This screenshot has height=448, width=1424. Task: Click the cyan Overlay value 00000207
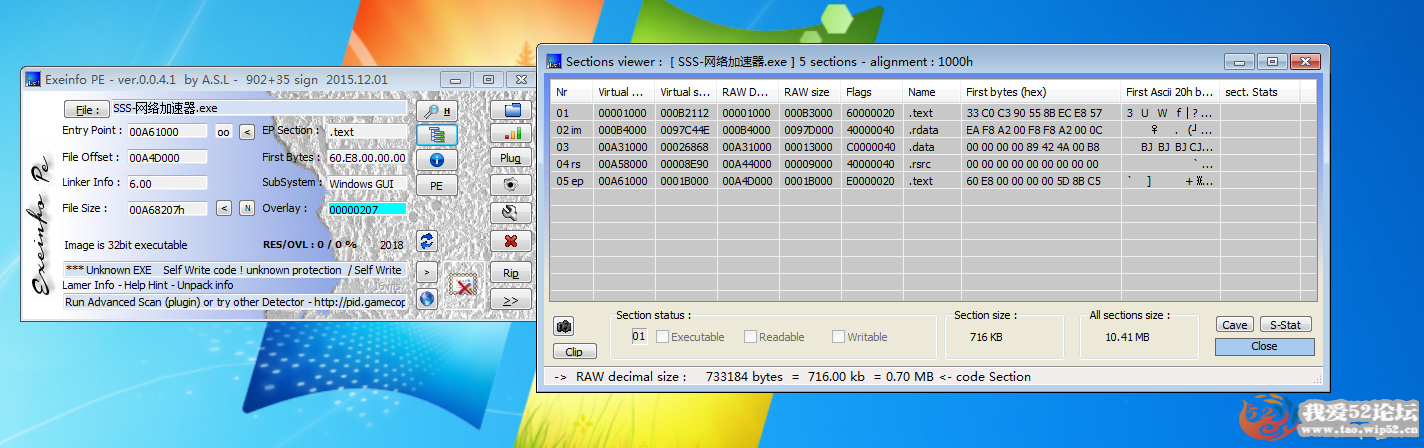click(x=367, y=209)
